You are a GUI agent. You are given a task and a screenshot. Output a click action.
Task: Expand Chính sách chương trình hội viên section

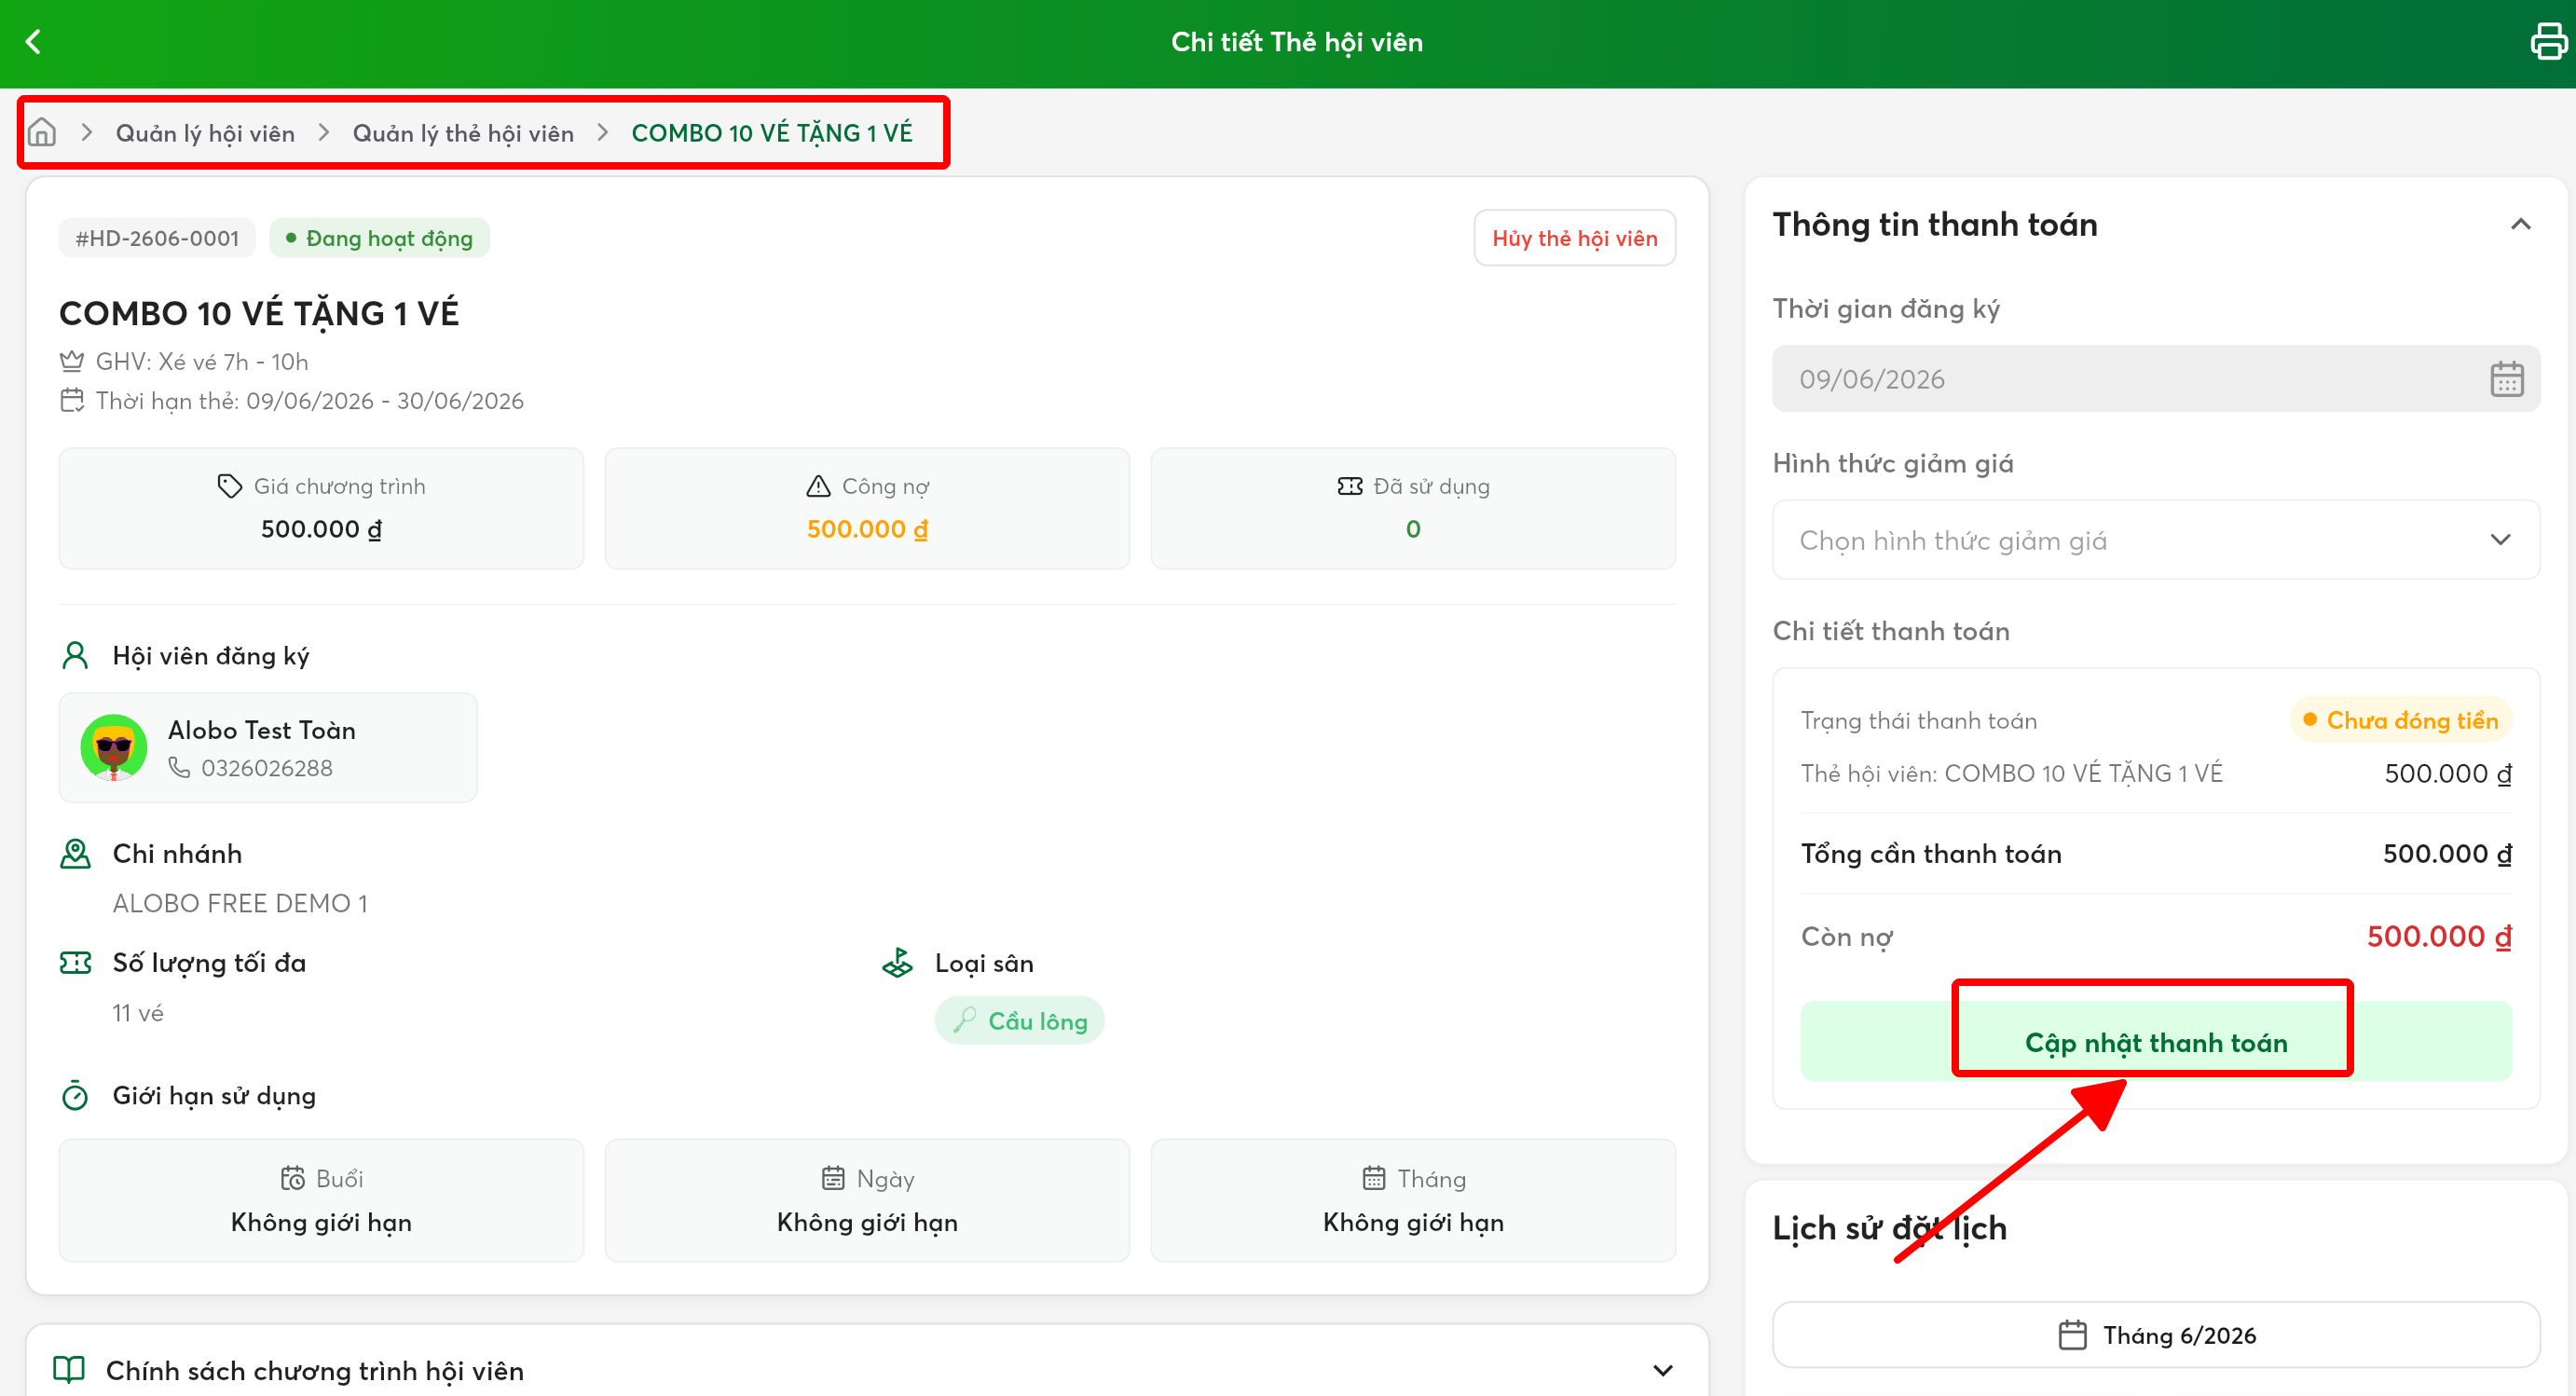pos(1662,1369)
